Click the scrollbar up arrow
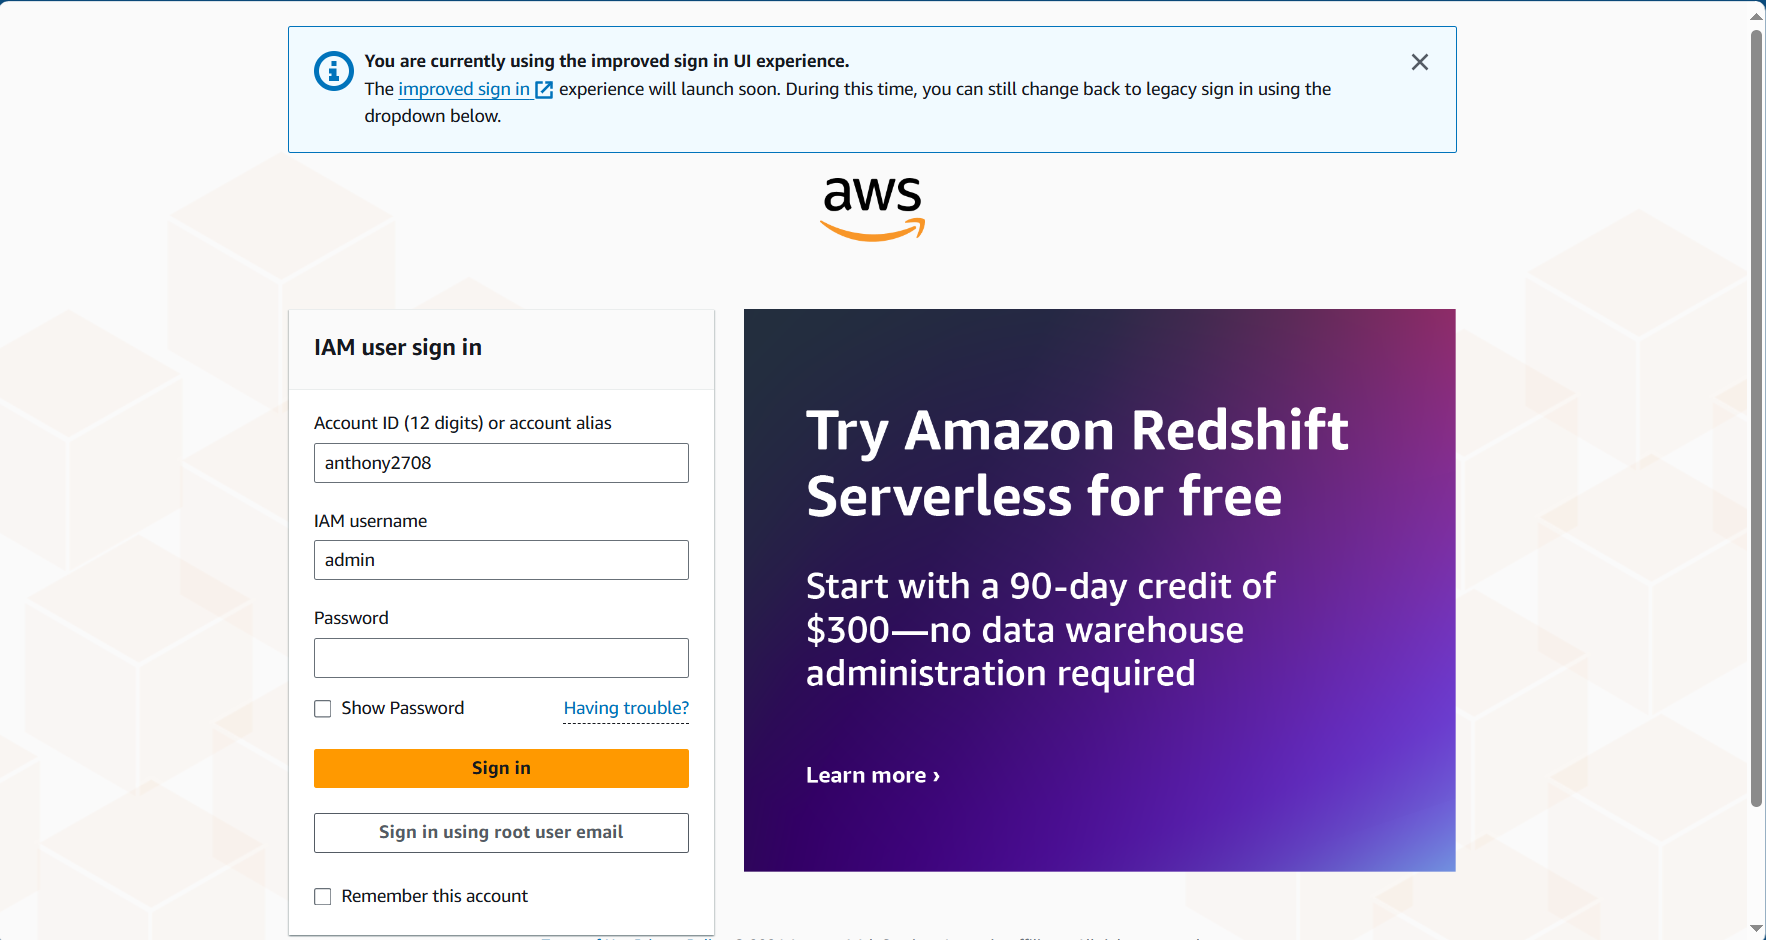This screenshot has width=1766, height=940. (1756, 15)
